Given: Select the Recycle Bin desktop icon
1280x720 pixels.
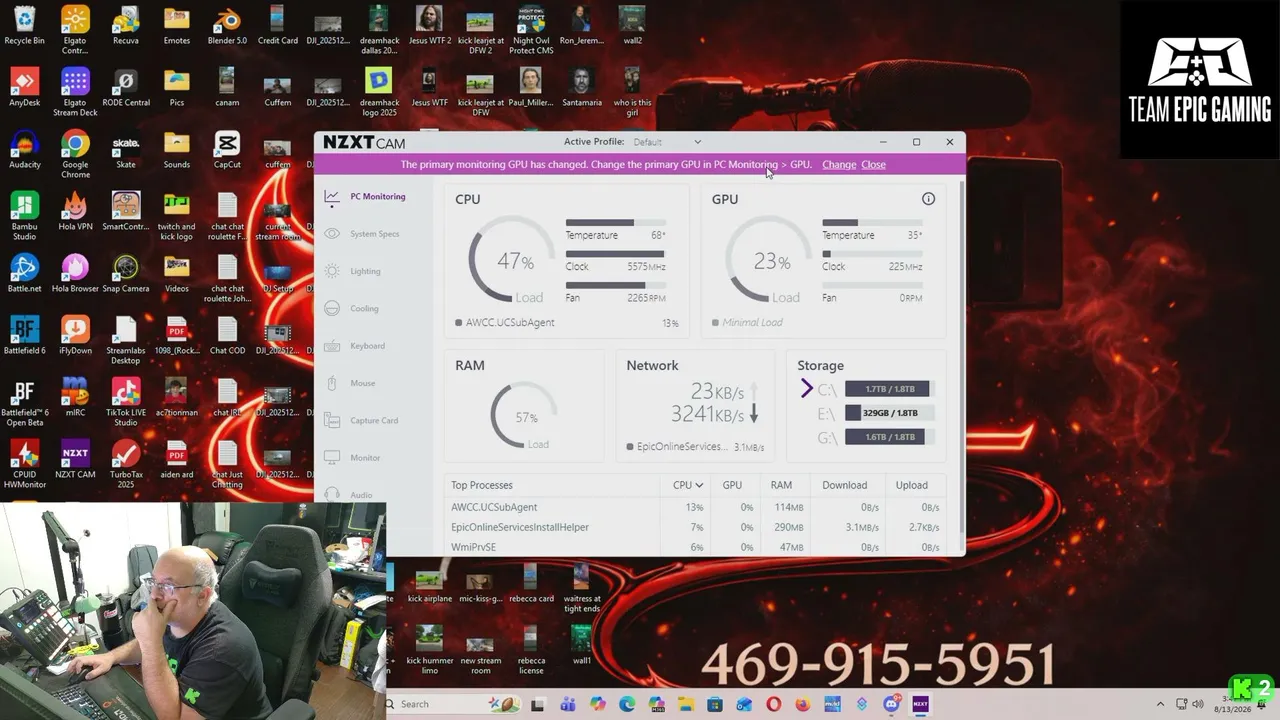Looking at the screenshot, I should pos(24,26).
